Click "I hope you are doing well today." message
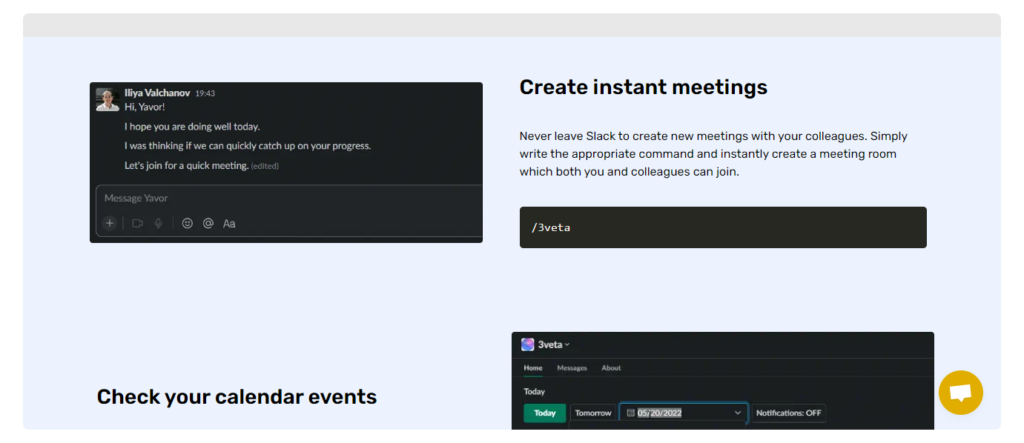The image size is (1024, 443). [192, 127]
